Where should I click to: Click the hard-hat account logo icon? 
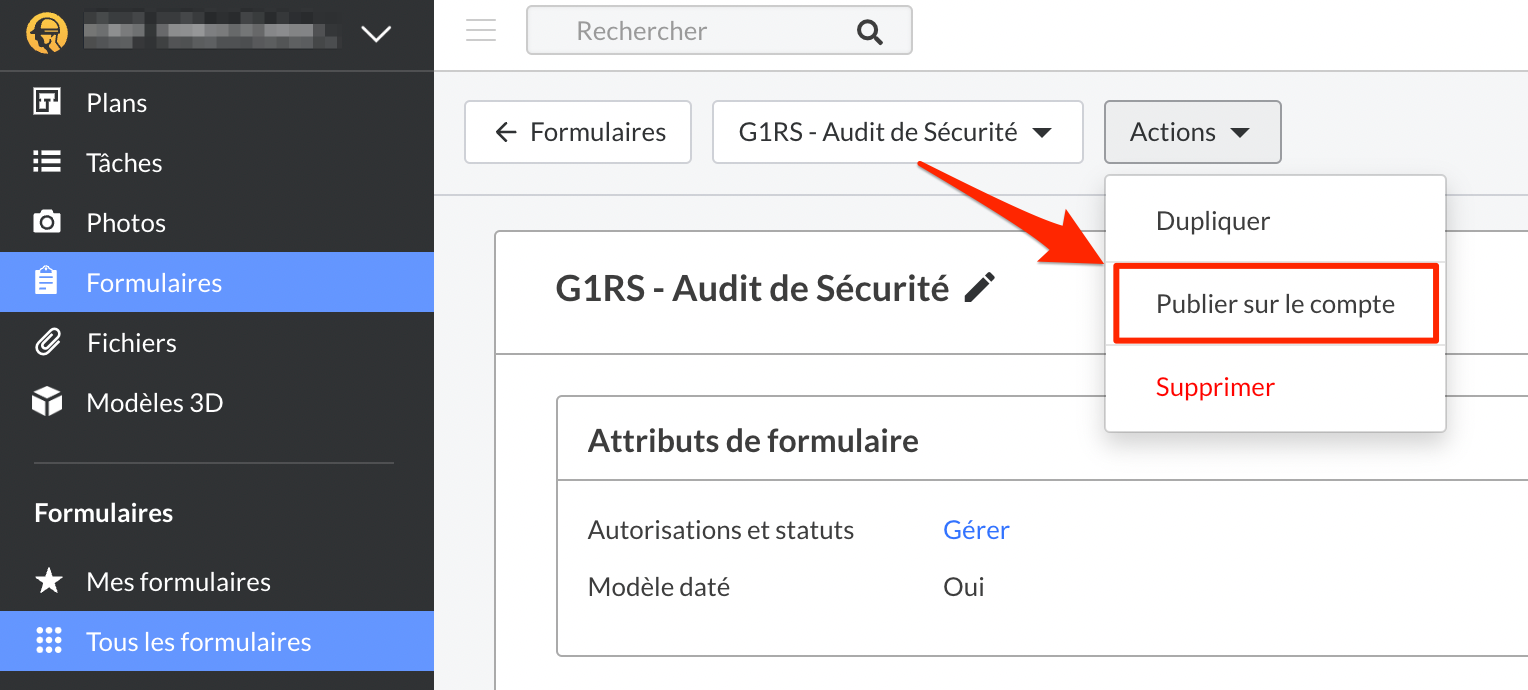click(x=47, y=34)
